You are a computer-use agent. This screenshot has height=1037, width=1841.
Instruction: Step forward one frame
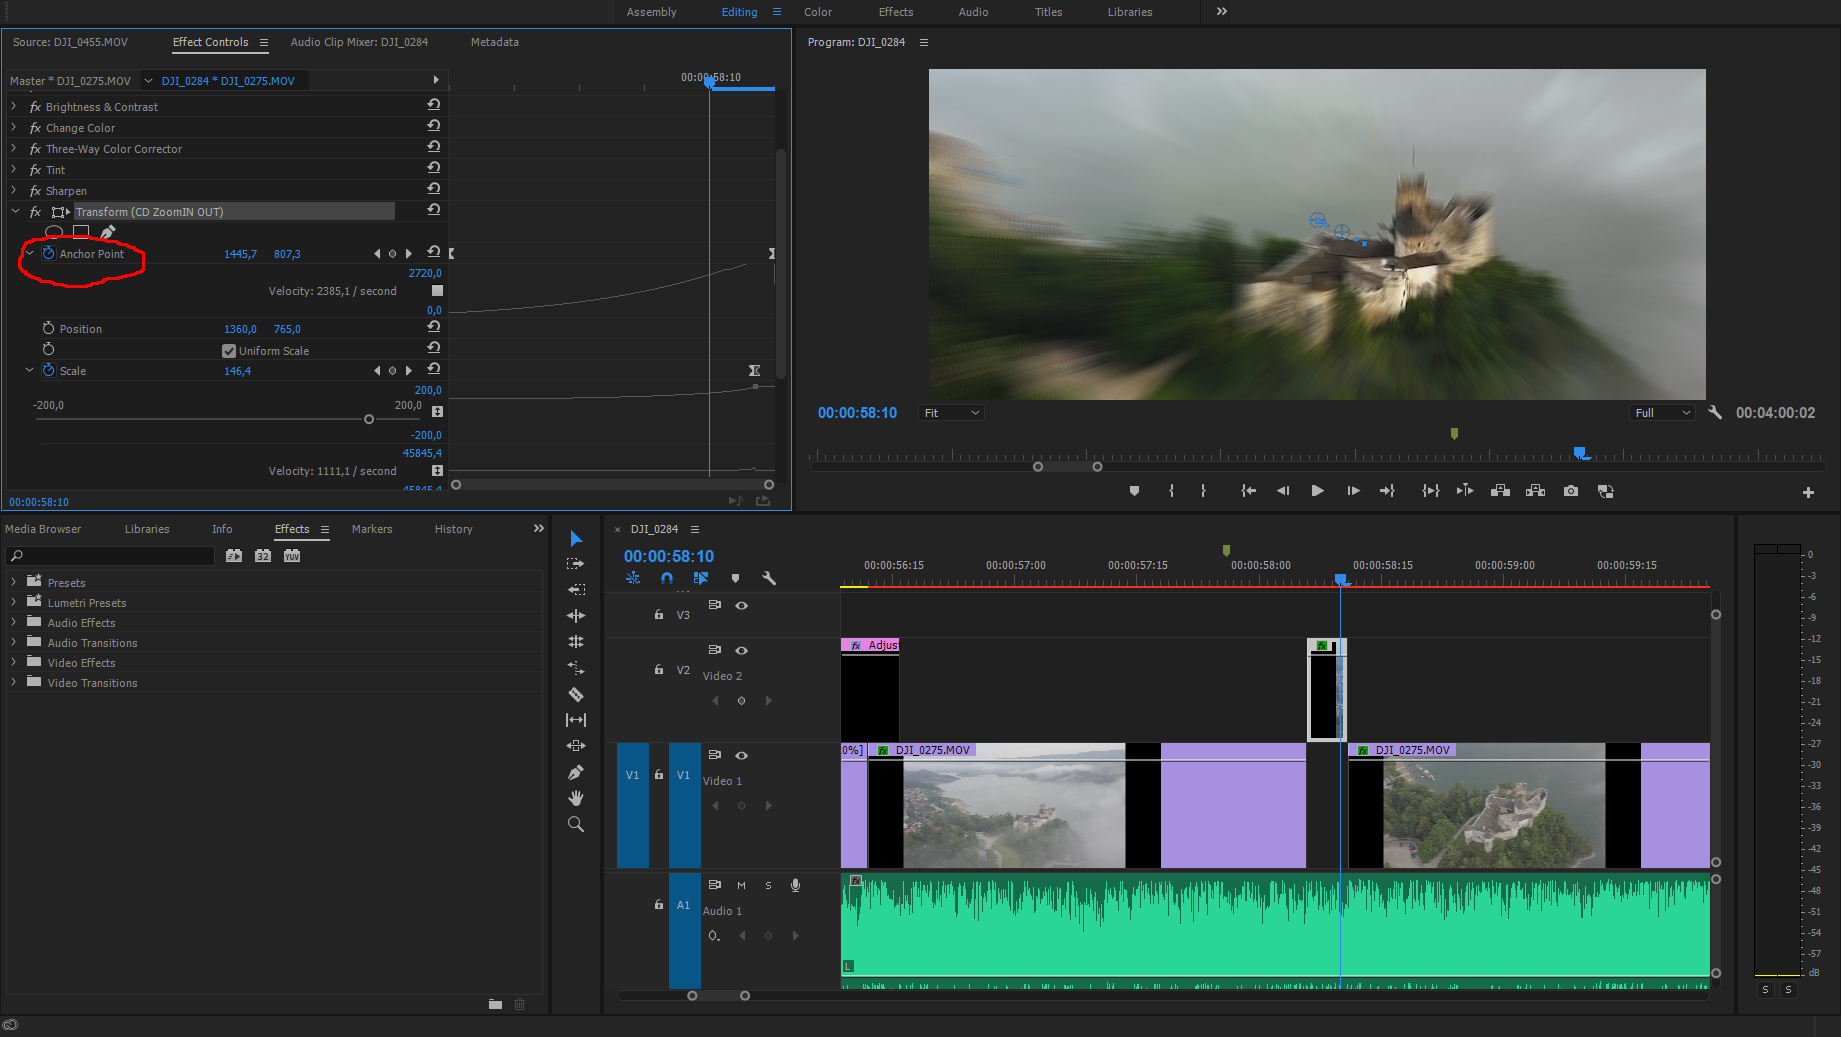tap(1353, 491)
